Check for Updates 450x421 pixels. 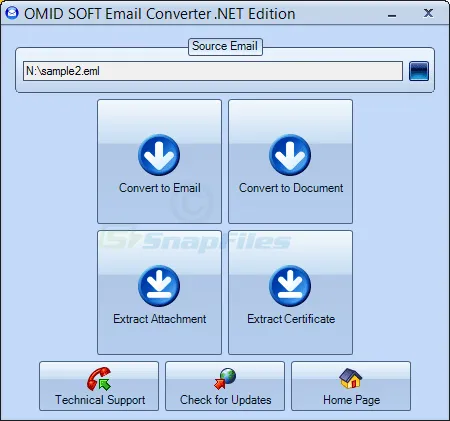(x=225, y=386)
